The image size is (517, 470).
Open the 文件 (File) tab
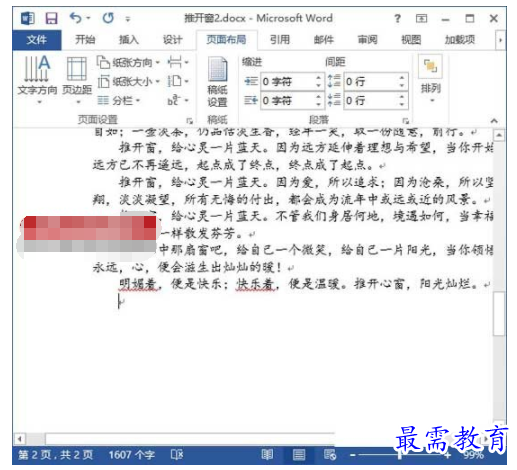pos(37,40)
